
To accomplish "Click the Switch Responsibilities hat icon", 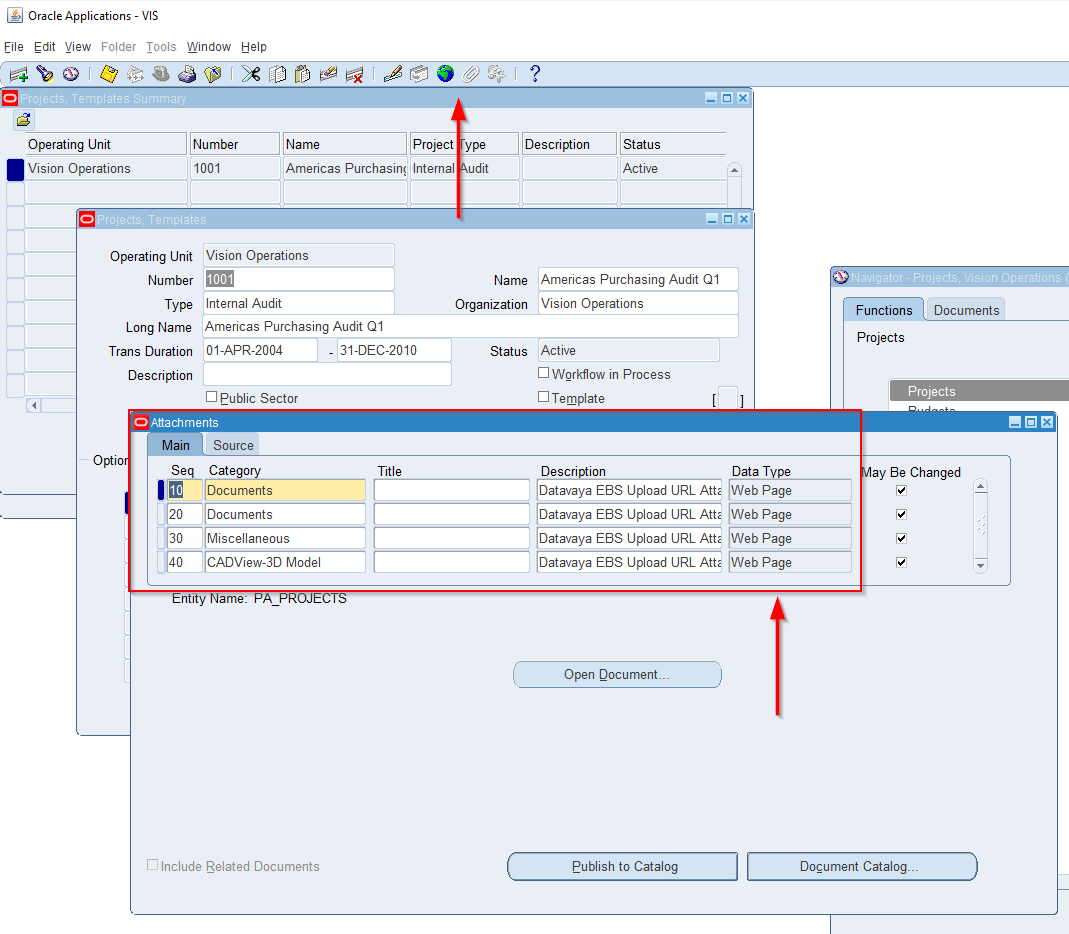I will 161,74.
